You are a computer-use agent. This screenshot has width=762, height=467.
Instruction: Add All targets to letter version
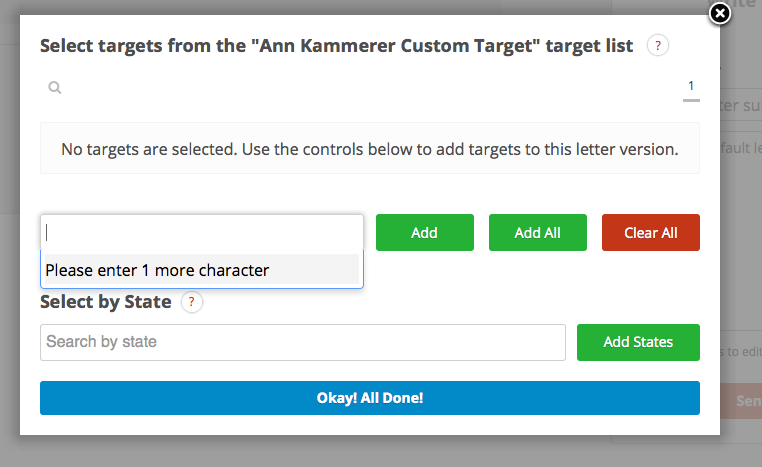(x=537, y=233)
